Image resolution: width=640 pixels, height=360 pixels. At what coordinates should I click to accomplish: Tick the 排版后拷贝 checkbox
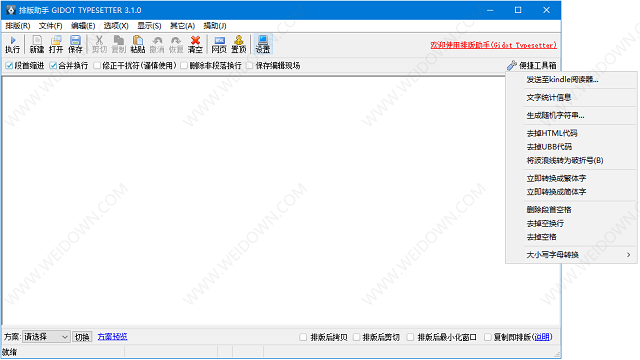tap(303, 337)
